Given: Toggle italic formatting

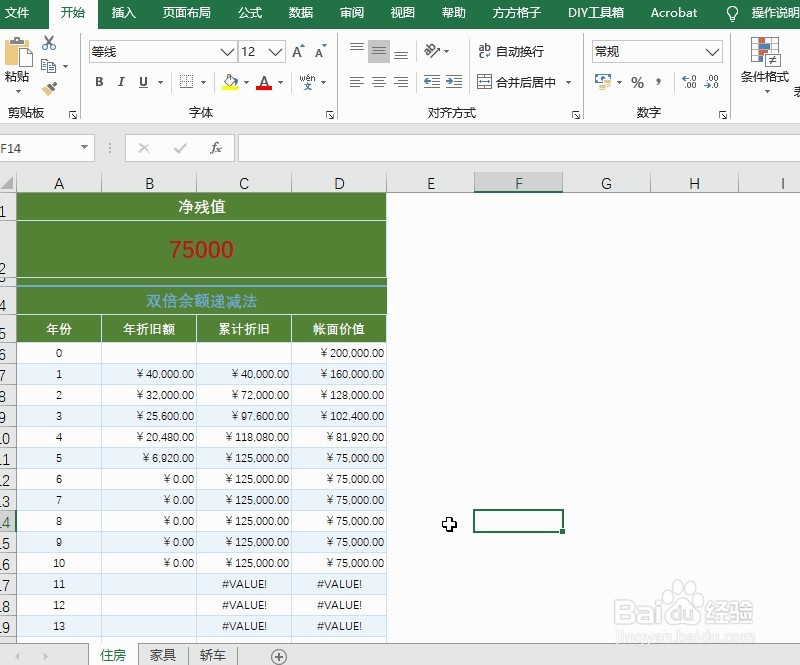Looking at the screenshot, I should click(120, 81).
